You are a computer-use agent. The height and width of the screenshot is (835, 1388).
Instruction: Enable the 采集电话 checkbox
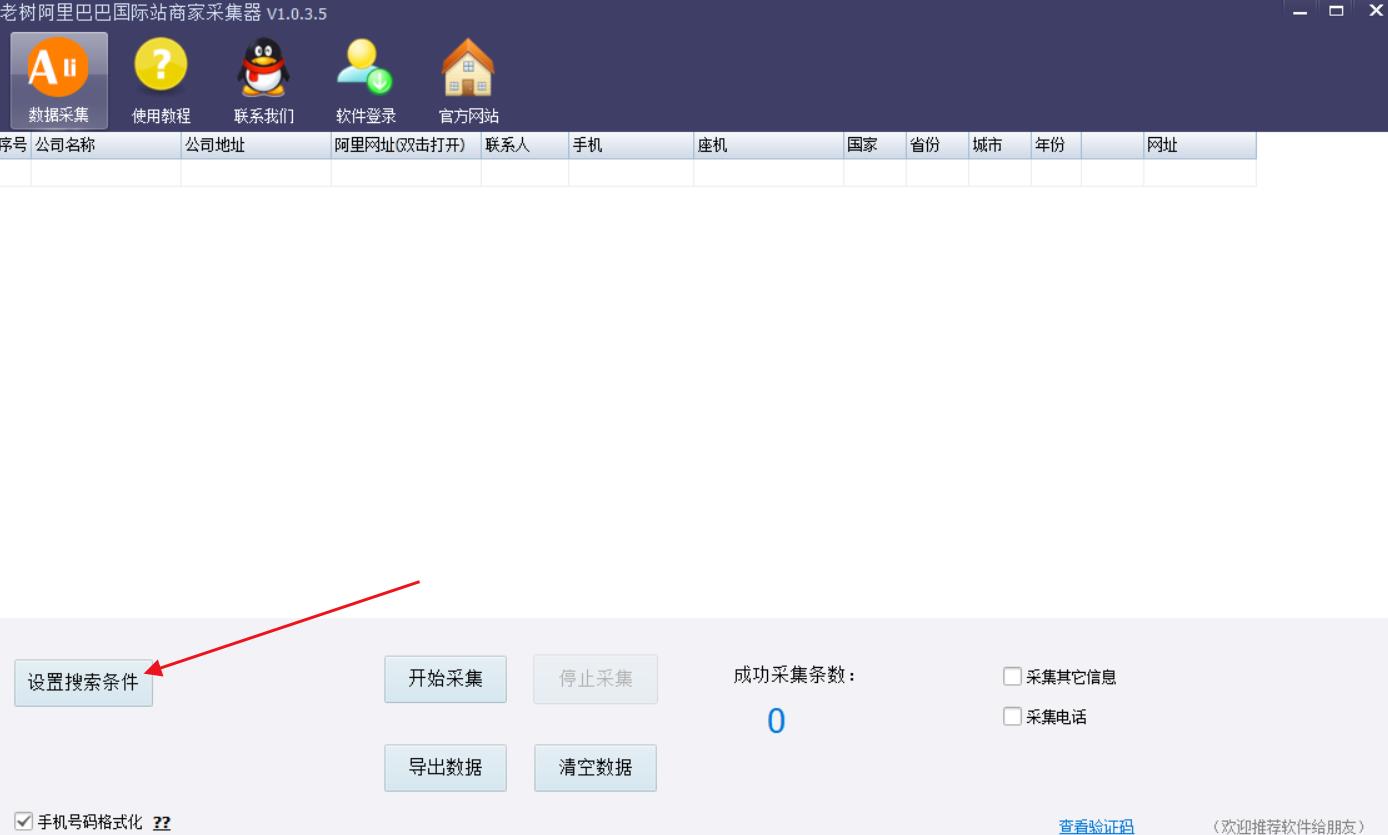[1012, 716]
